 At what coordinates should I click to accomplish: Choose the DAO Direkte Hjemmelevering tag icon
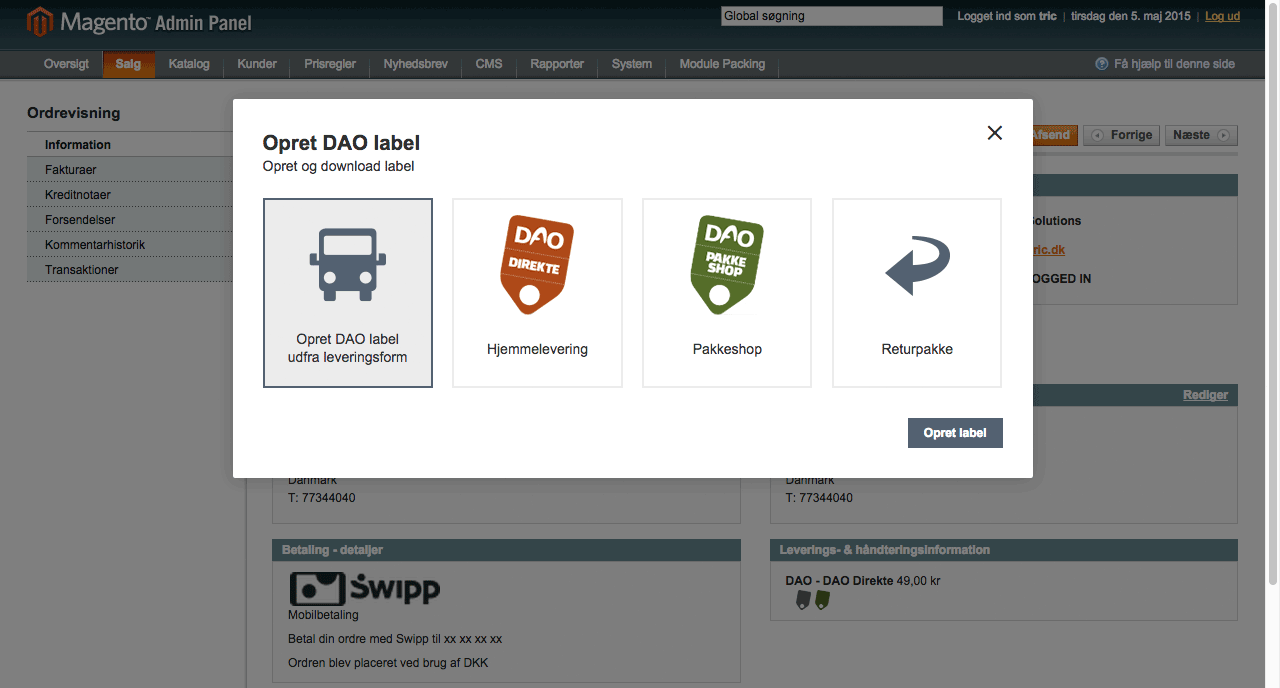click(537, 265)
